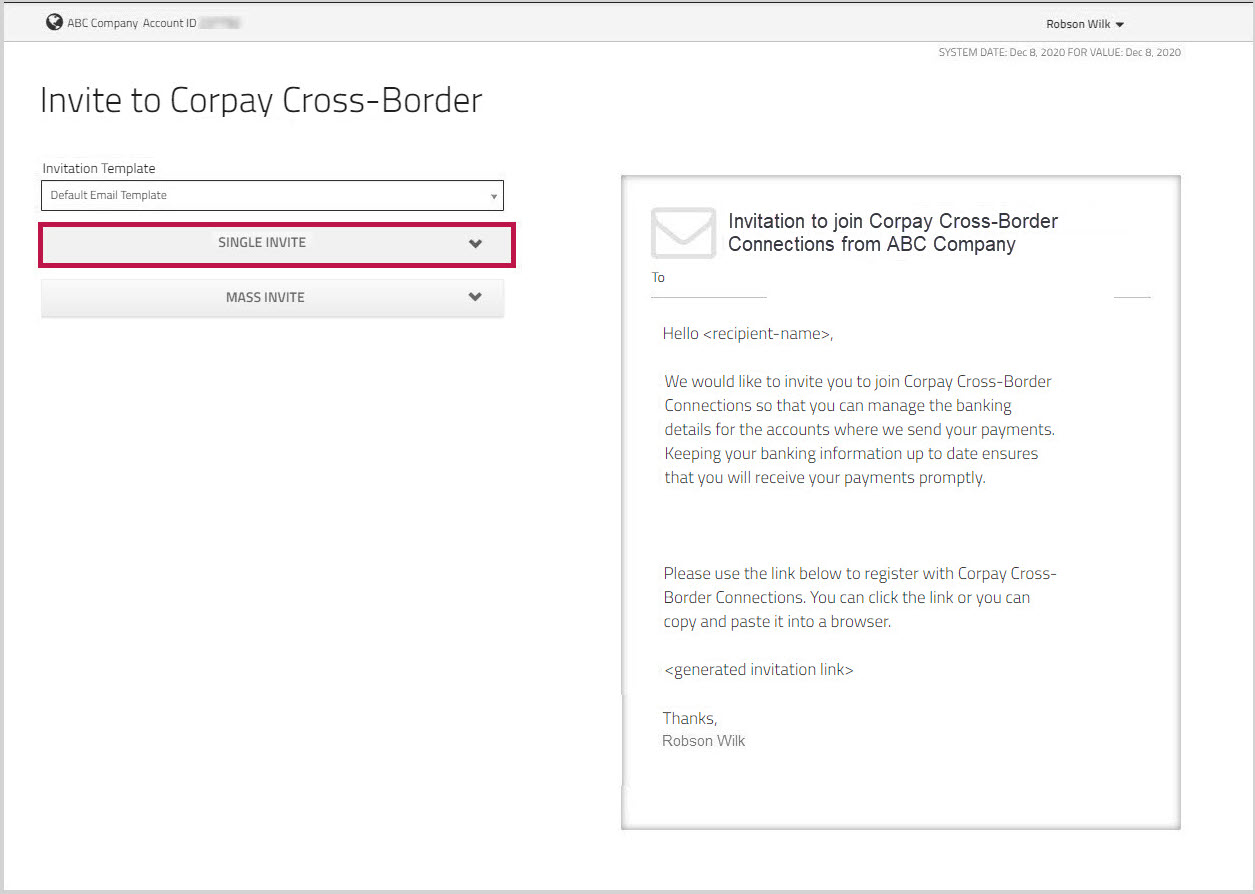Viewport: 1255px width, 894px height.
Task: Click the Thanks, closing line
Action: coord(690,718)
